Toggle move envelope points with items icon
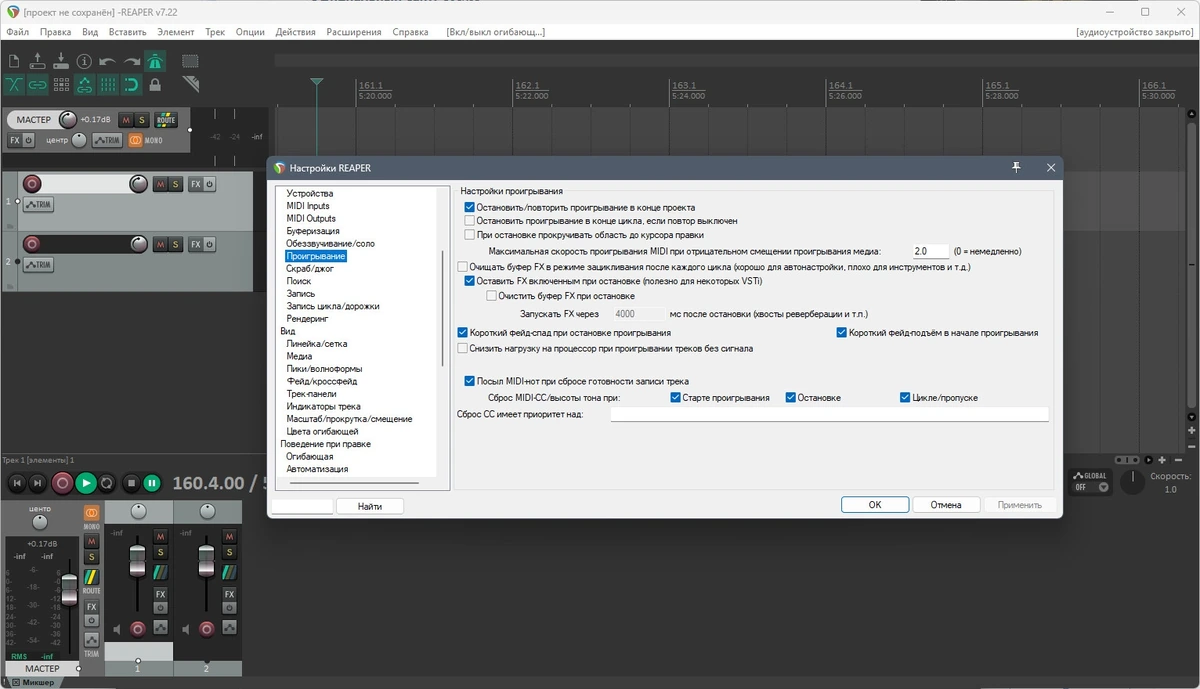 point(84,84)
